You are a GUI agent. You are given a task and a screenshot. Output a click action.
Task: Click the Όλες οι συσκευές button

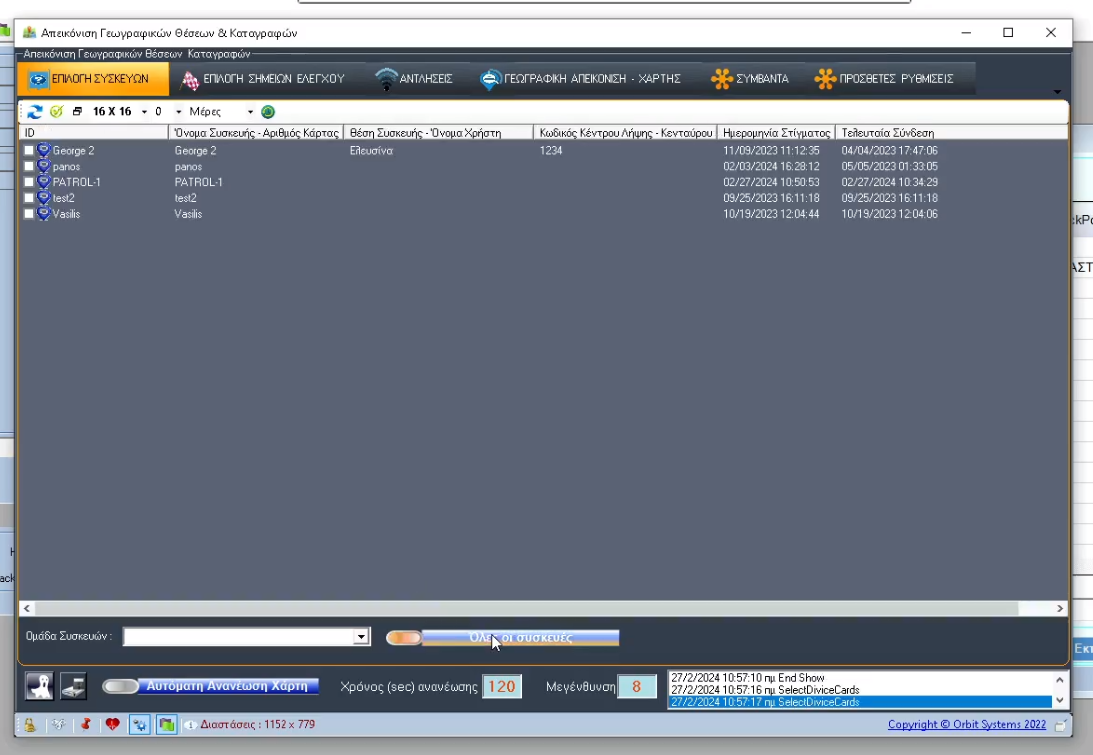coord(520,638)
